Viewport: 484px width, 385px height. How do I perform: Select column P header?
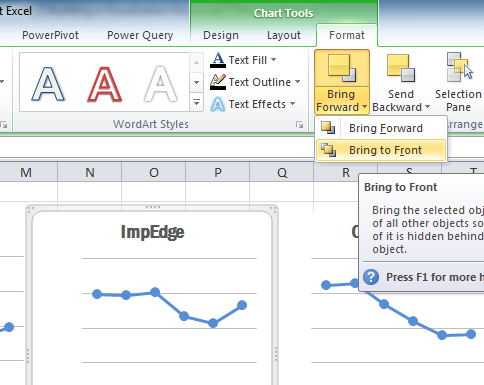(218, 172)
